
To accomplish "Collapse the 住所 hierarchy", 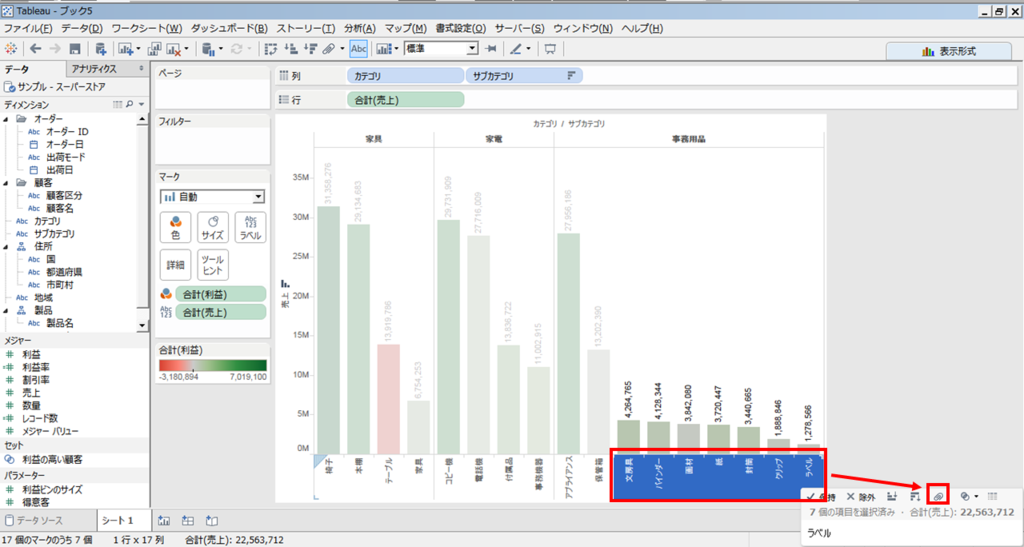I will click(x=6, y=247).
